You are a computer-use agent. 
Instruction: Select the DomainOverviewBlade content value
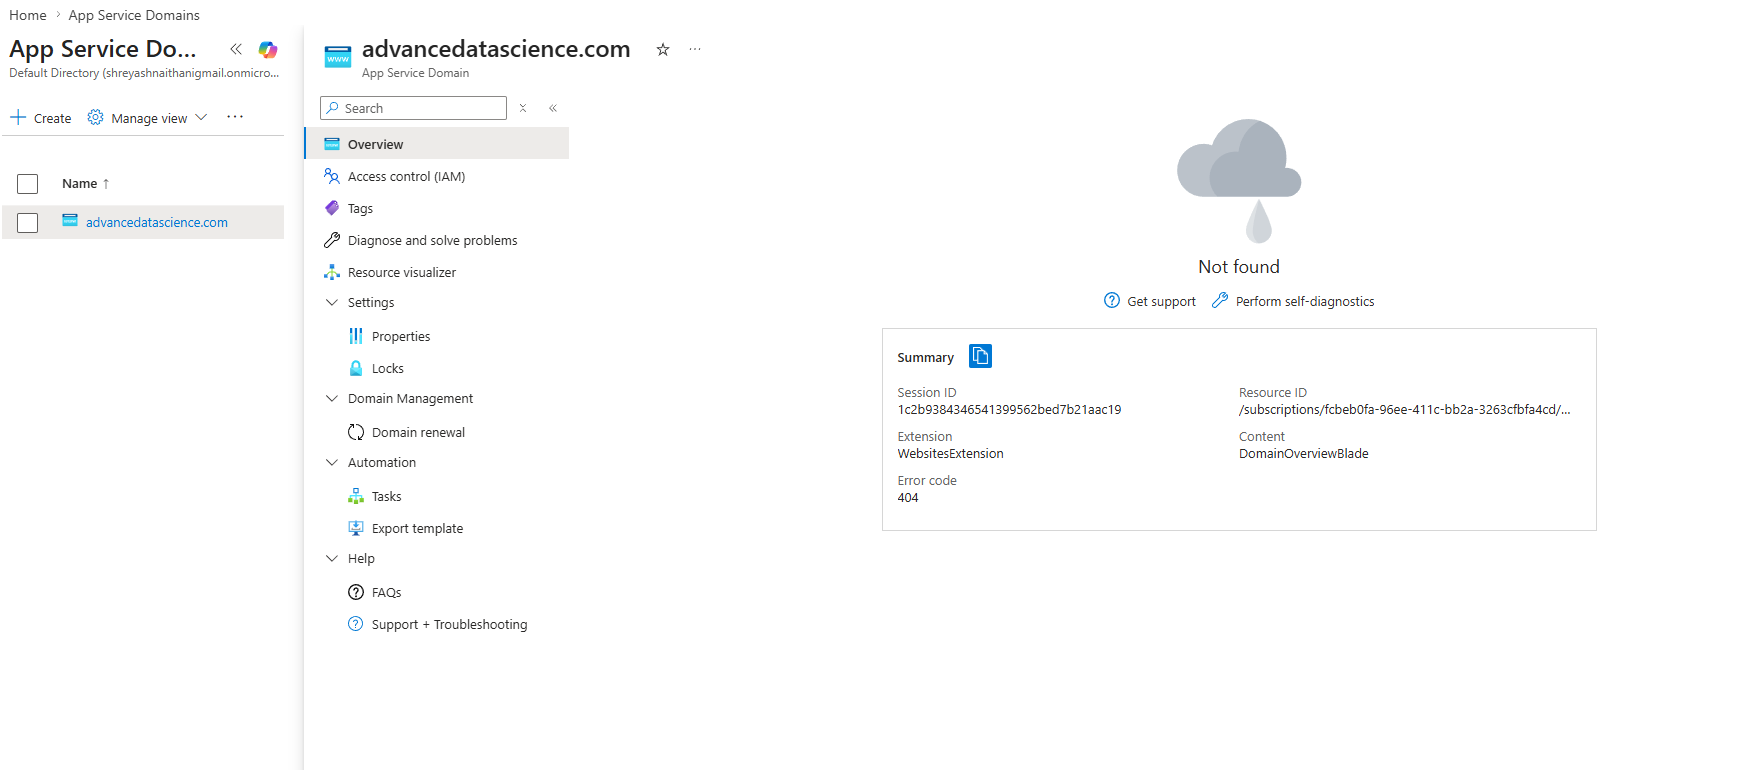click(1304, 453)
